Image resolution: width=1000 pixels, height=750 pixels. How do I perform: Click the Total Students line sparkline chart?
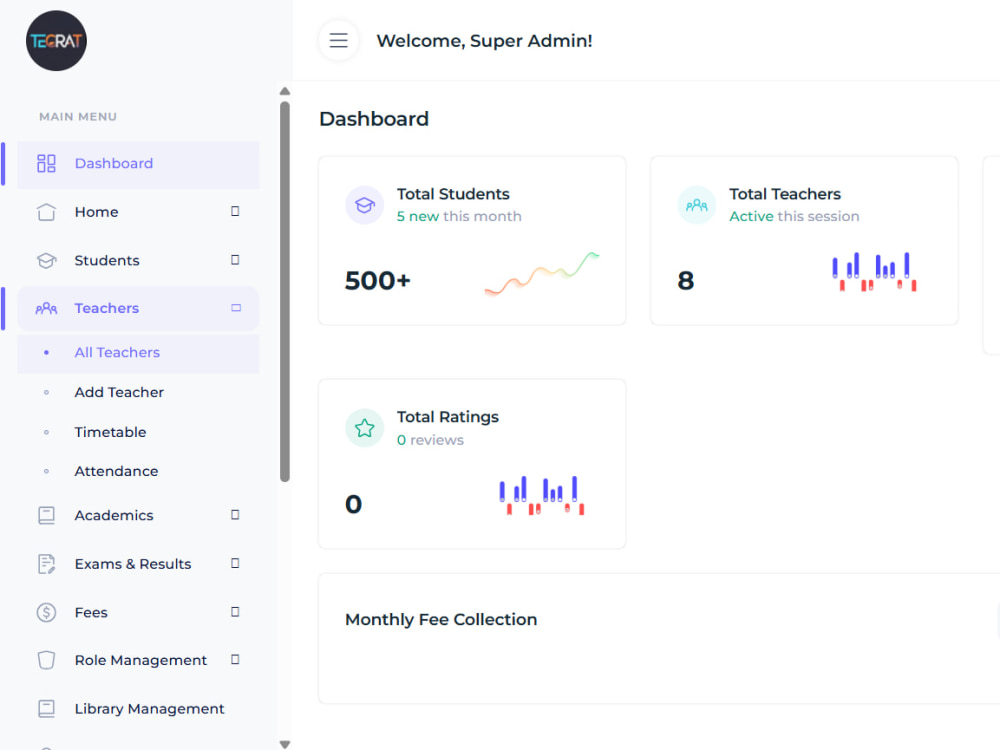(541, 274)
